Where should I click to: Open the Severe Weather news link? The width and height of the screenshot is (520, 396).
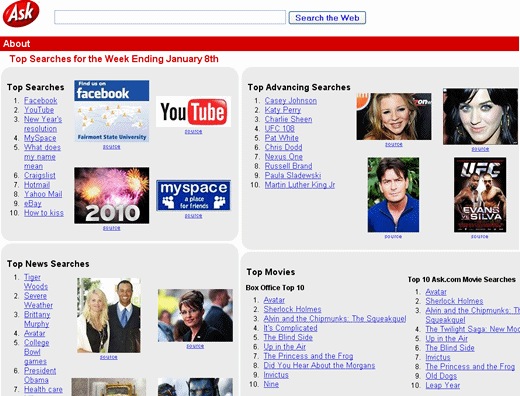[38, 300]
